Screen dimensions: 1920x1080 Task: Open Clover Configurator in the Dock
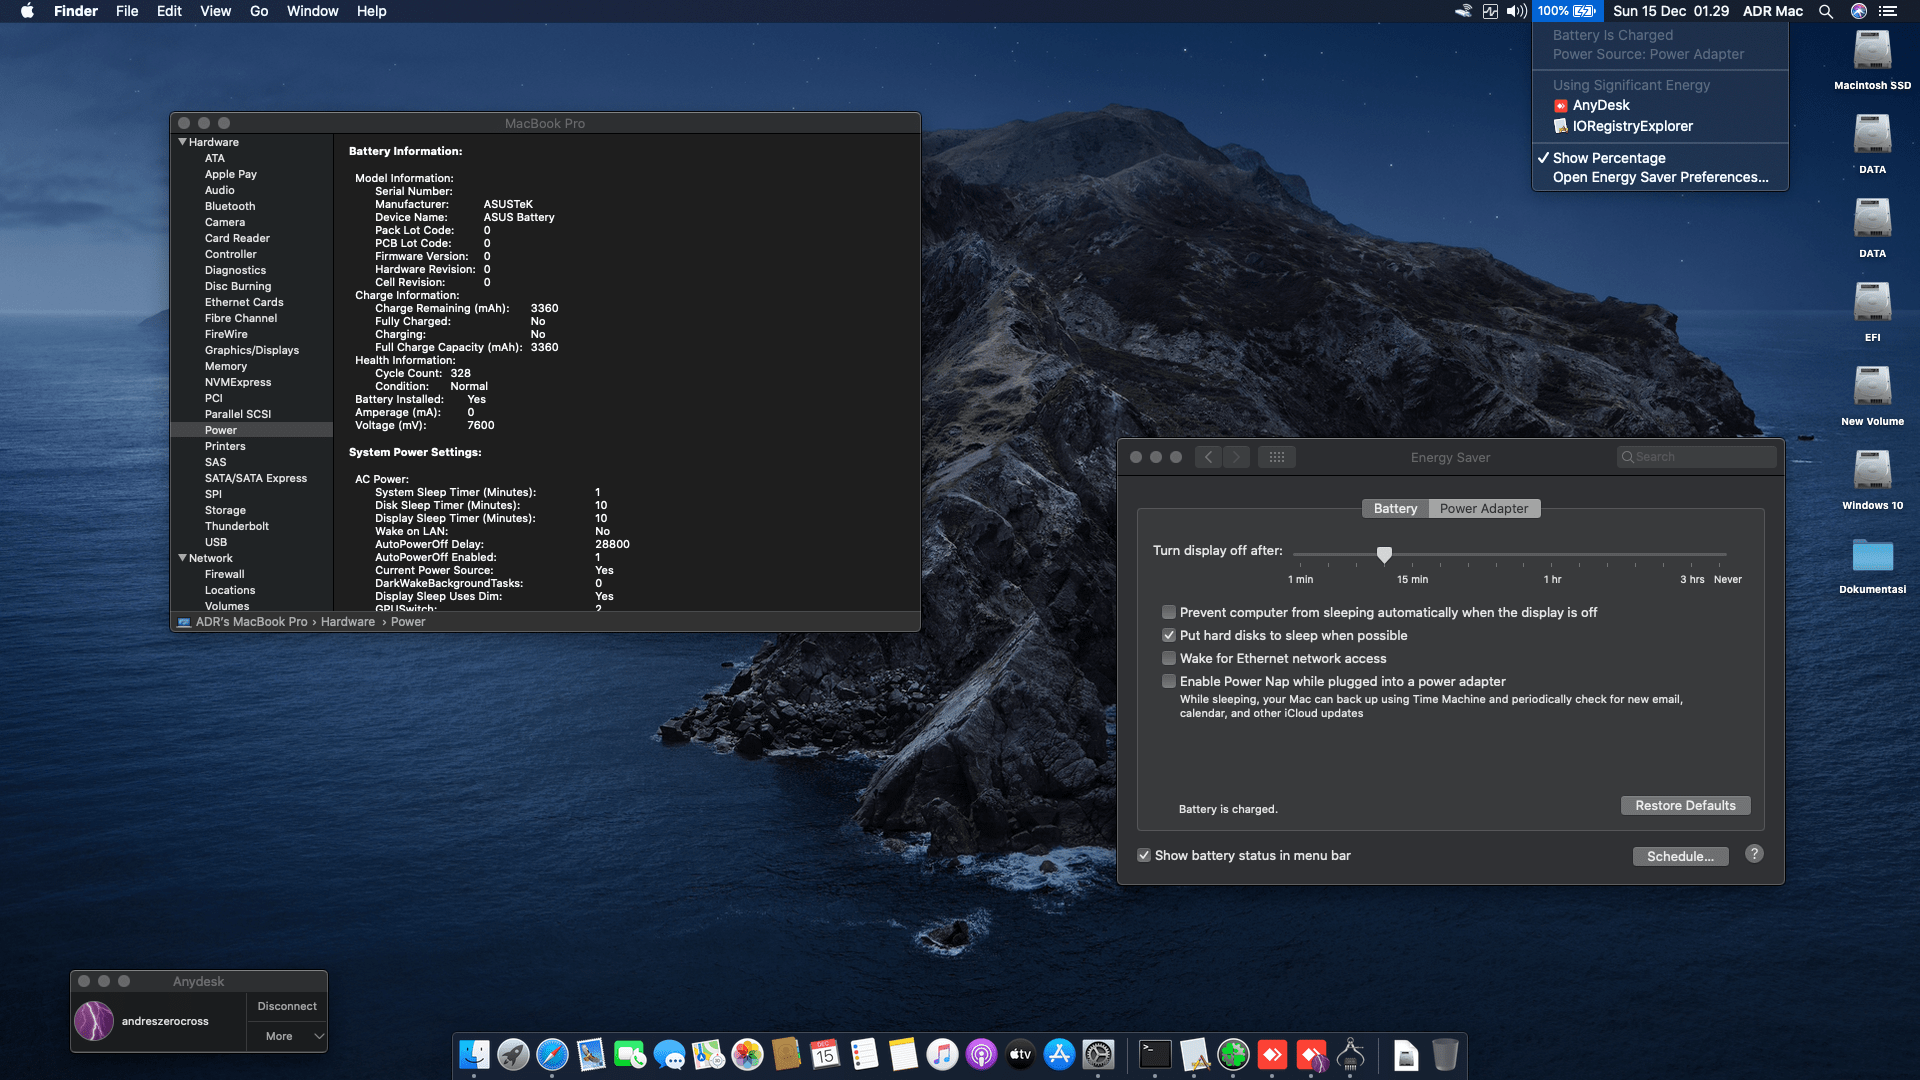1233,1054
